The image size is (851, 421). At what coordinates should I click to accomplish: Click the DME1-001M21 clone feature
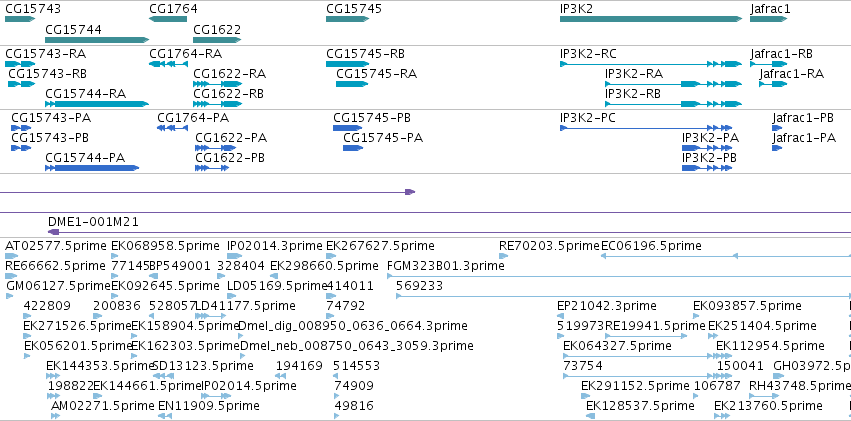[x=449, y=232]
